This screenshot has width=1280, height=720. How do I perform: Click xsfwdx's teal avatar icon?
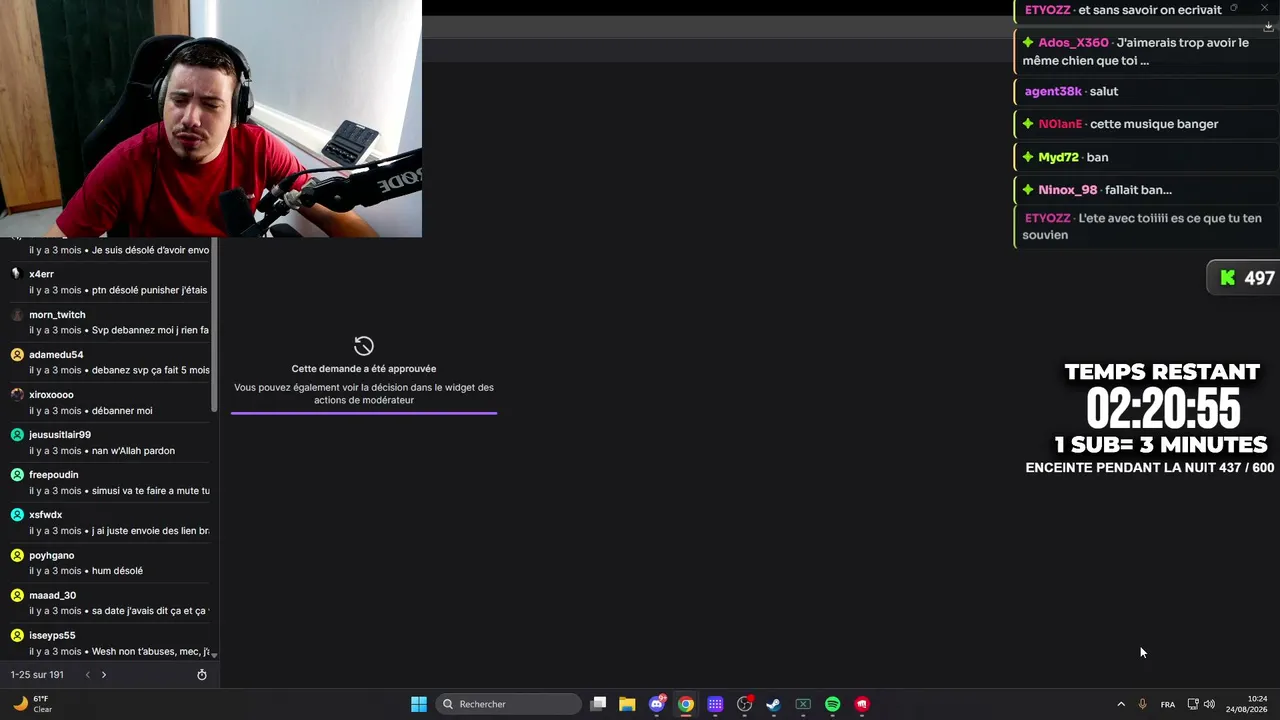tap(16, 514)
